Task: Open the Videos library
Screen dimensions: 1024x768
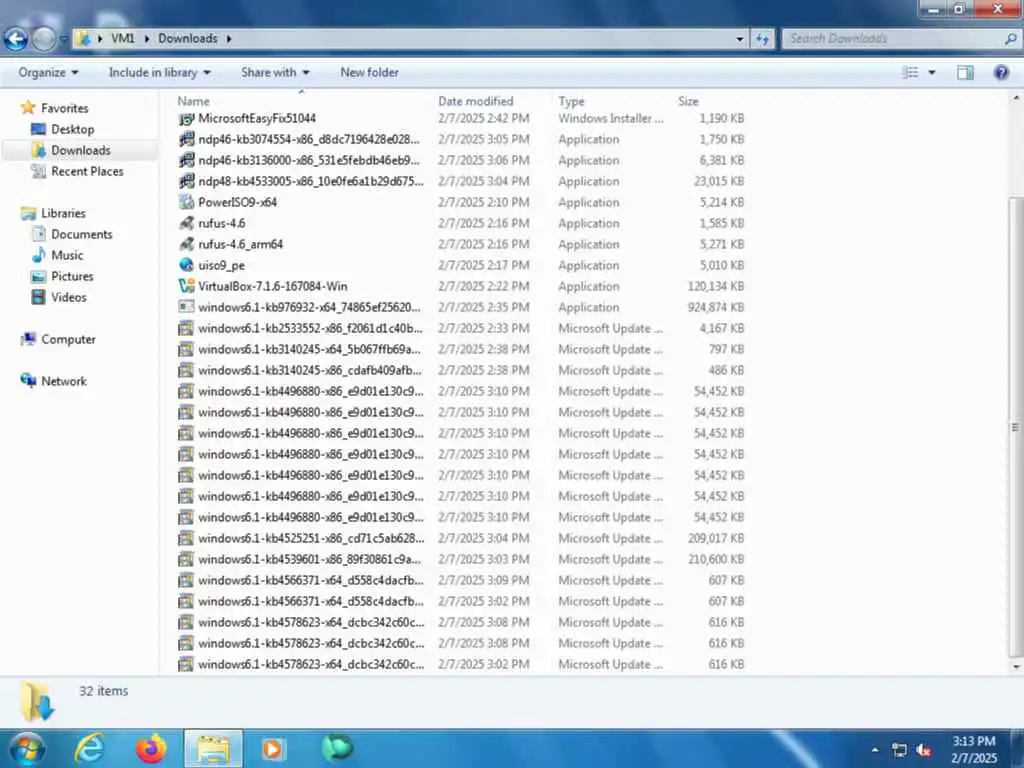Action: tap(68, 297)
